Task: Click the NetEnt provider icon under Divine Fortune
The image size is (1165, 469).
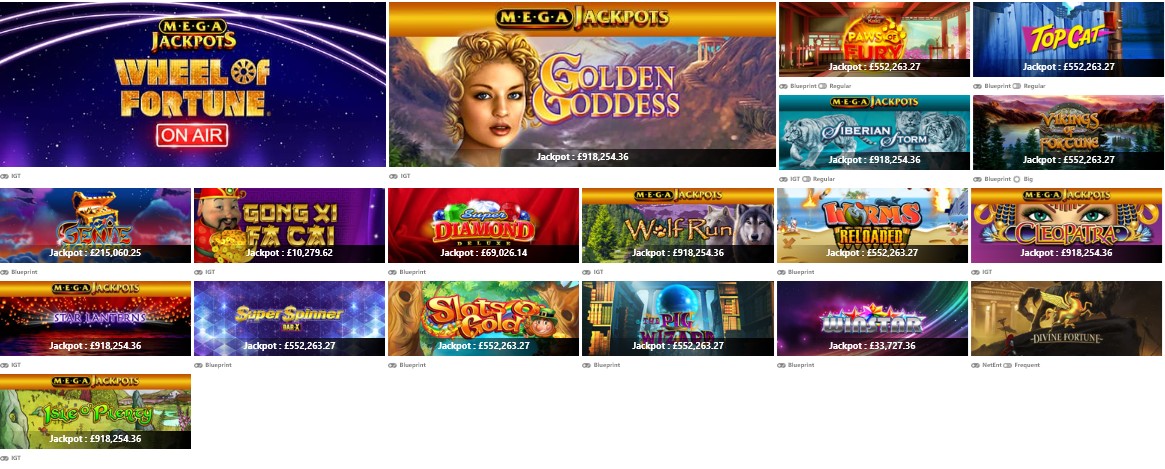Action: click(x=976, y=365)
